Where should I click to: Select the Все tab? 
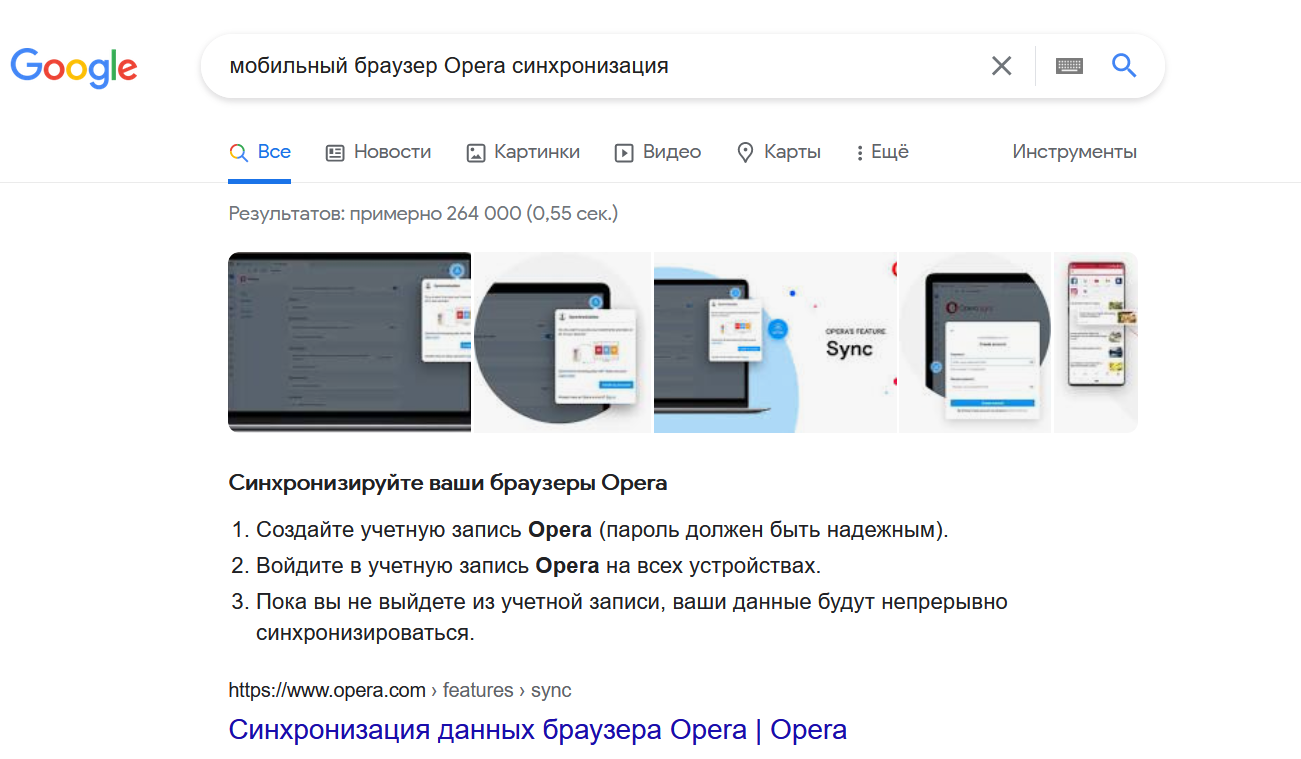(260, 152)
